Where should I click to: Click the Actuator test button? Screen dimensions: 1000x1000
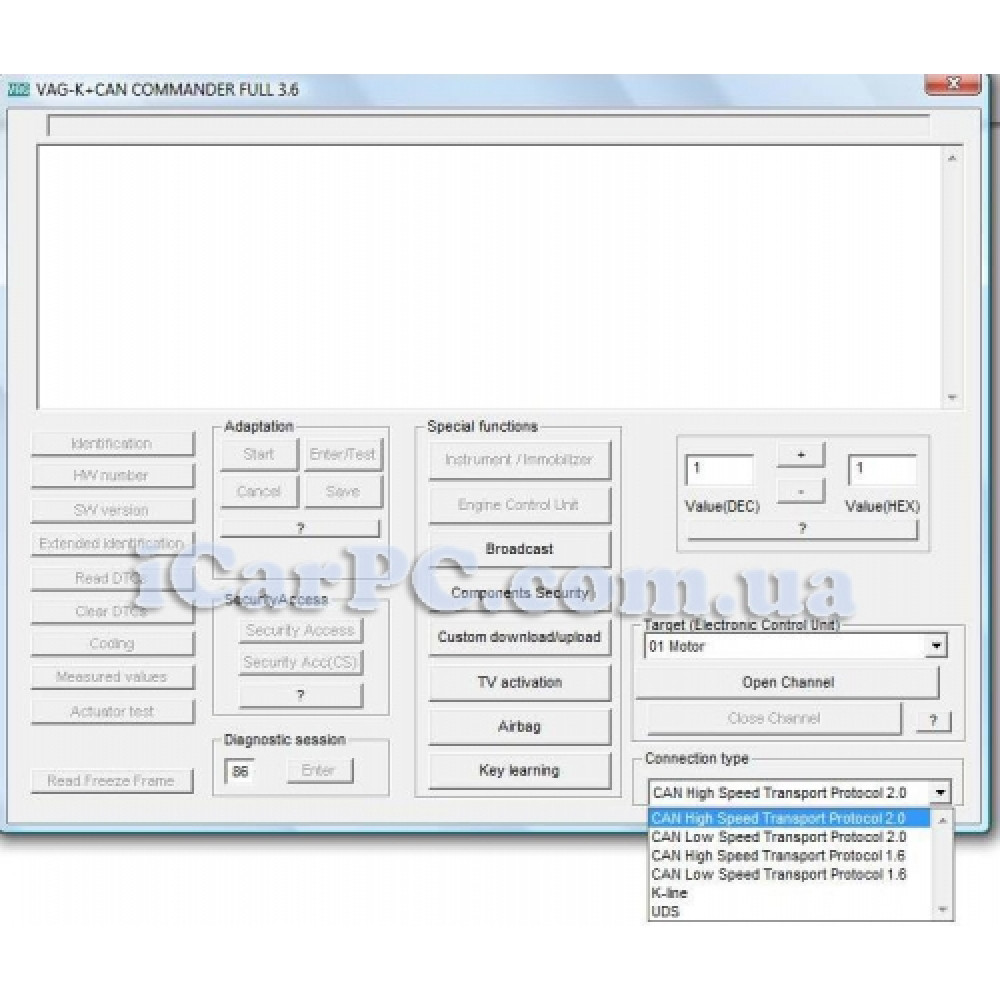coord(112,711)
